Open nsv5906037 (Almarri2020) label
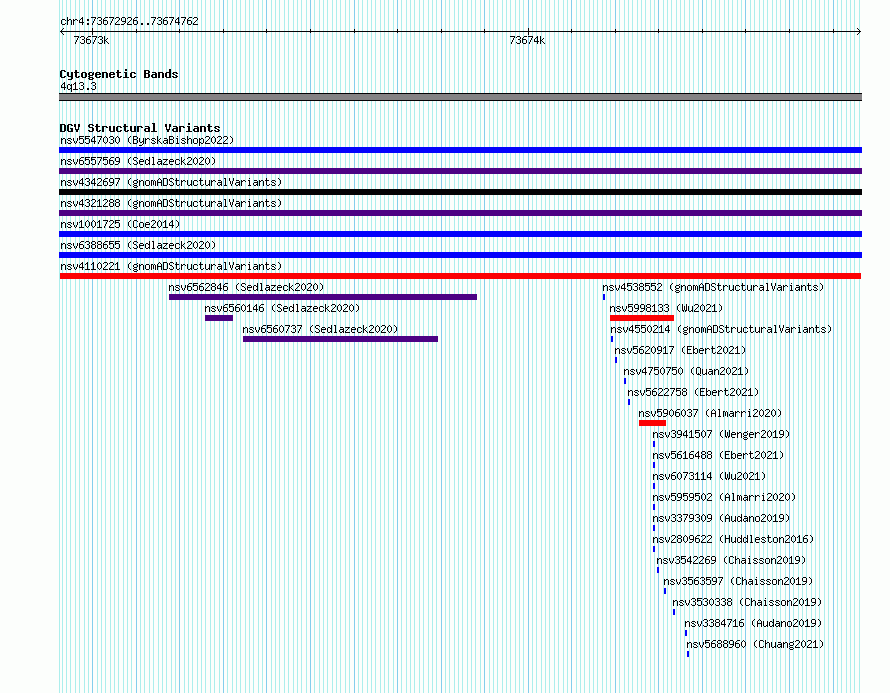The width and height of the screenshot is (890, 693). [x=710, y=413]
